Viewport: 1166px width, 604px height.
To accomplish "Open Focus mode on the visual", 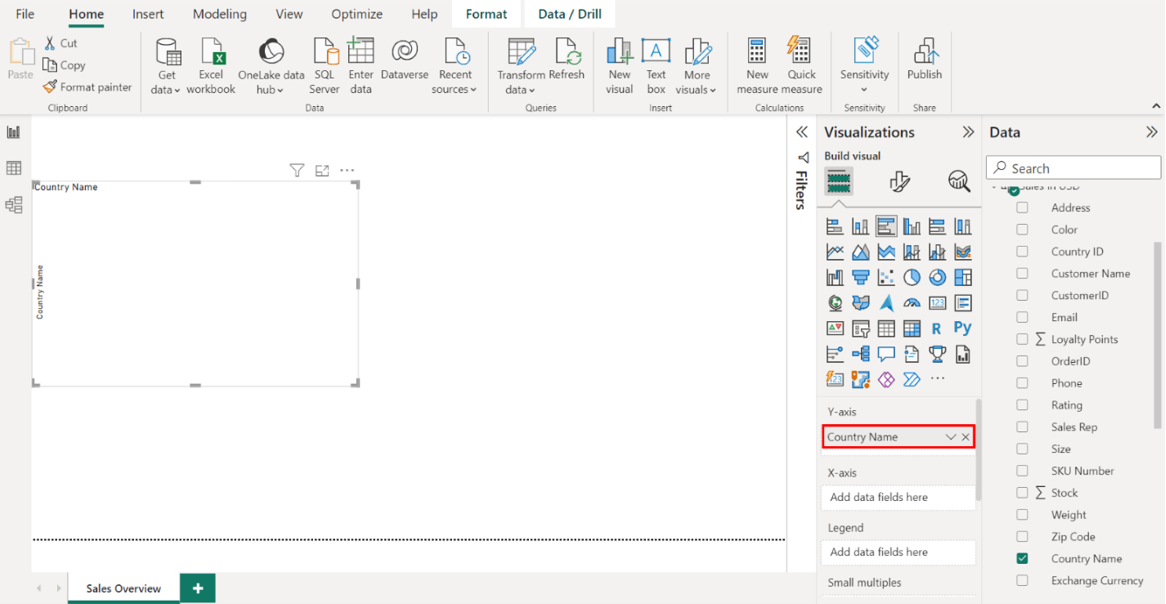I will click(322, 171).
